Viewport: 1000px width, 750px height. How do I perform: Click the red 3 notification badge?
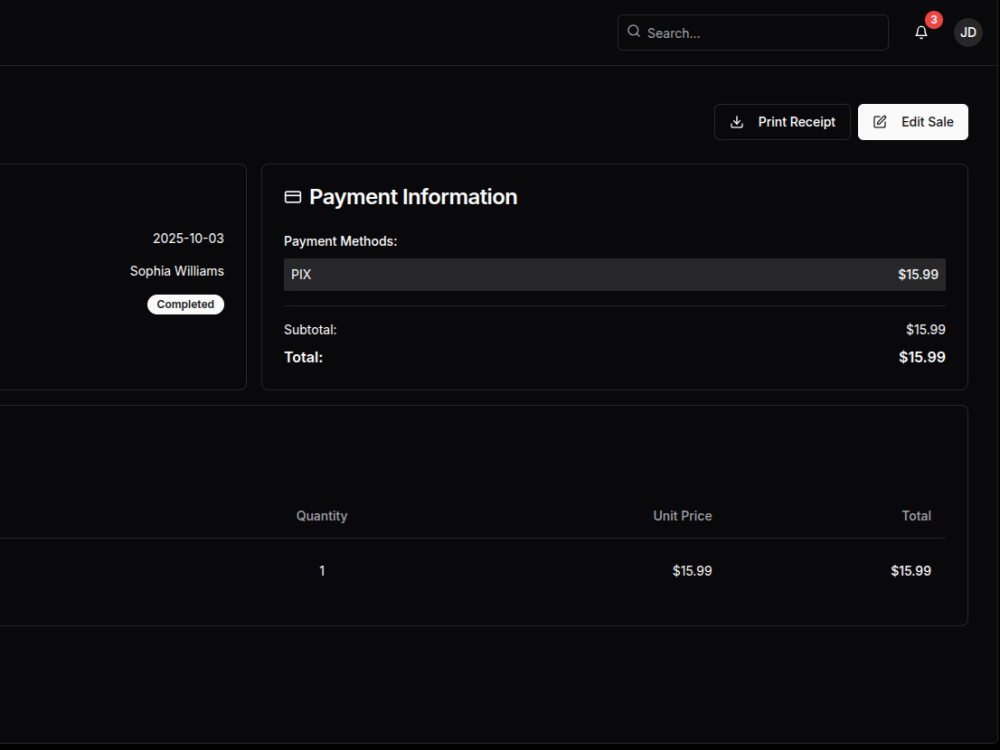coord(934,20)
